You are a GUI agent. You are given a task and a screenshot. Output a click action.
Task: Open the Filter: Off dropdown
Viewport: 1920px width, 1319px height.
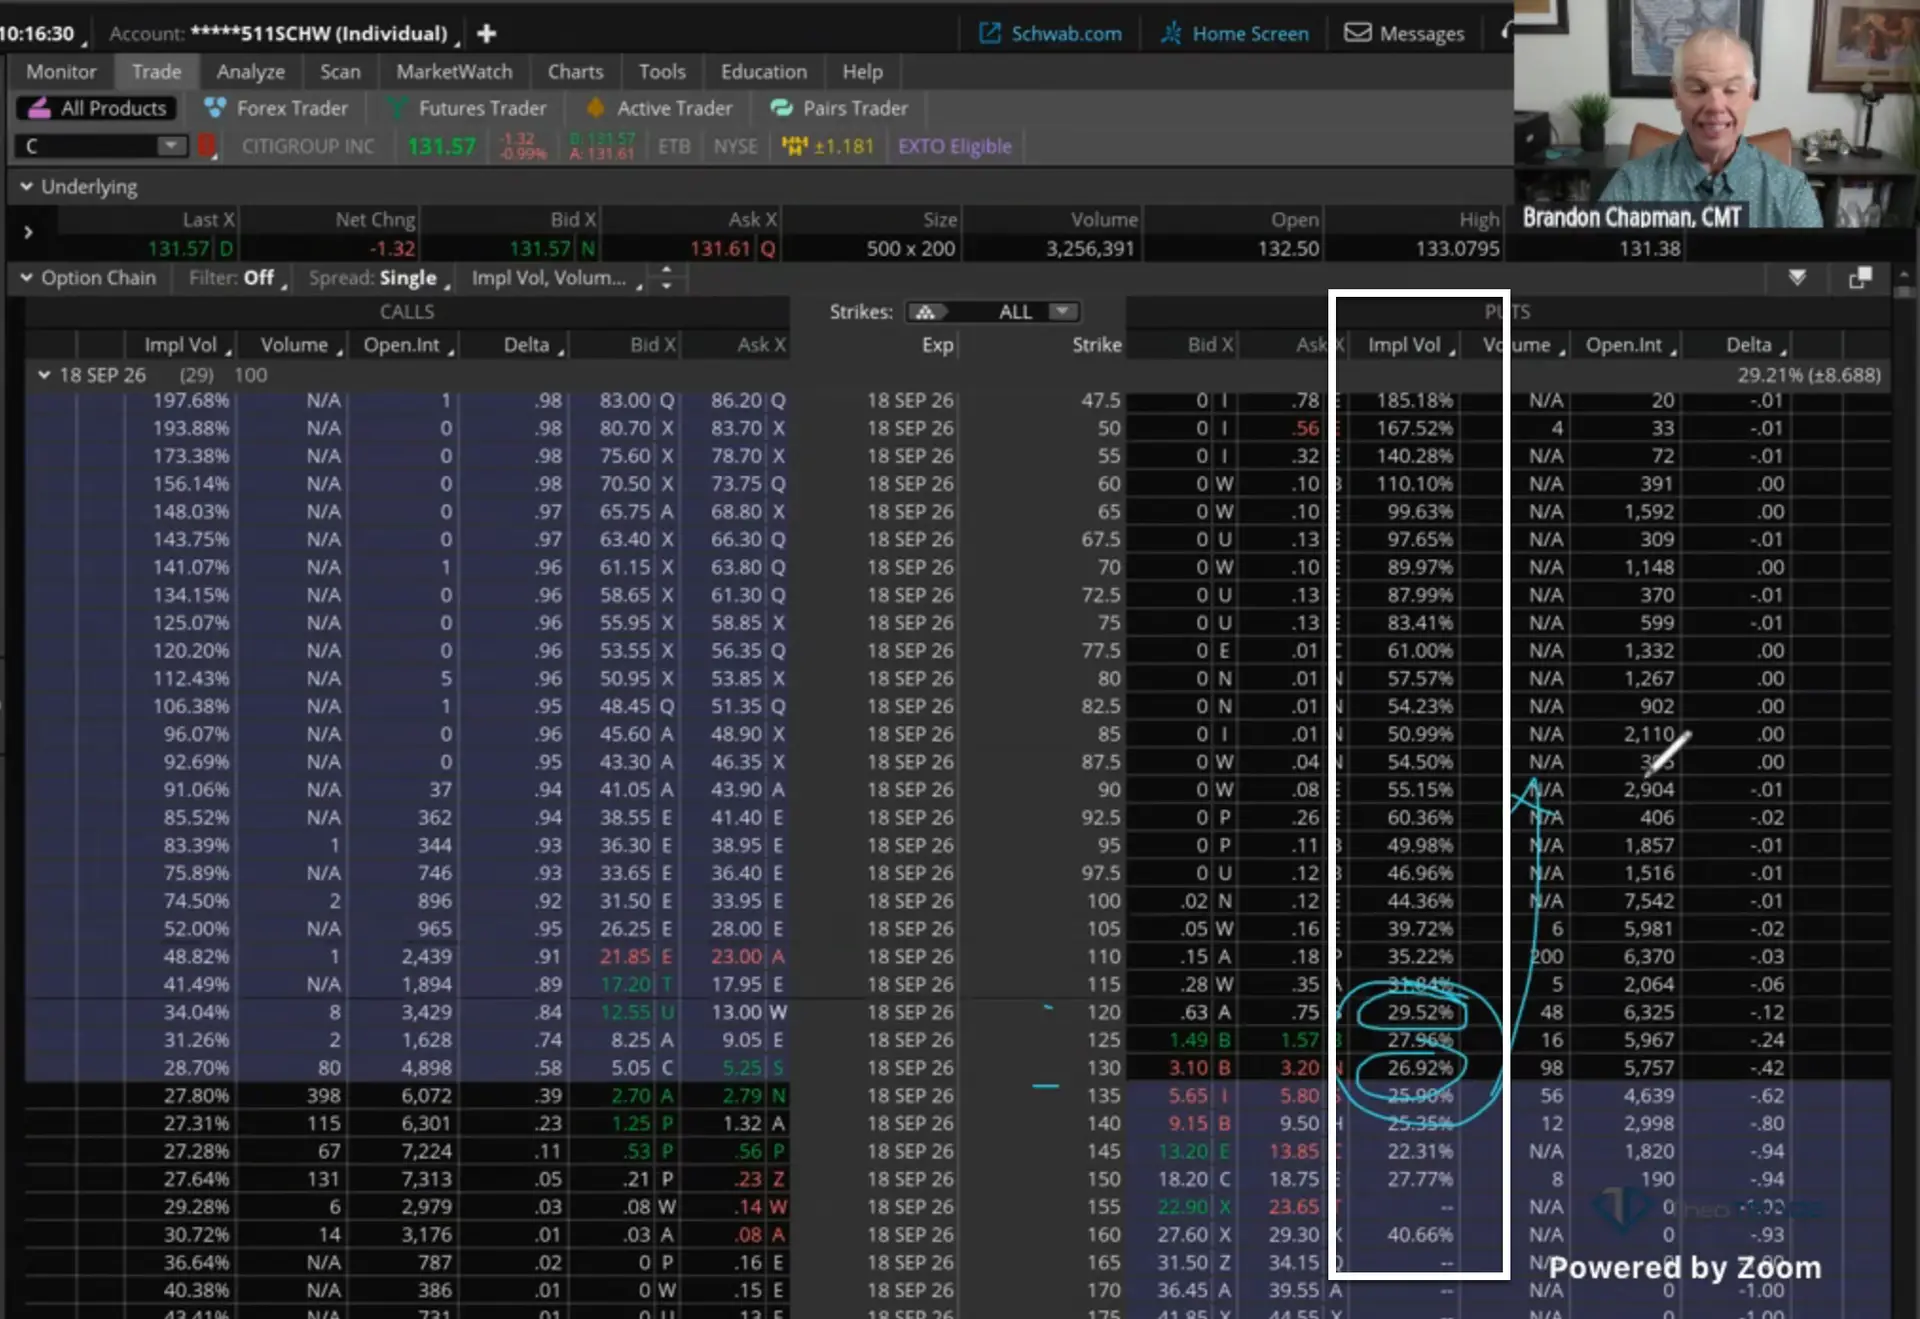(x=238, y=278)
